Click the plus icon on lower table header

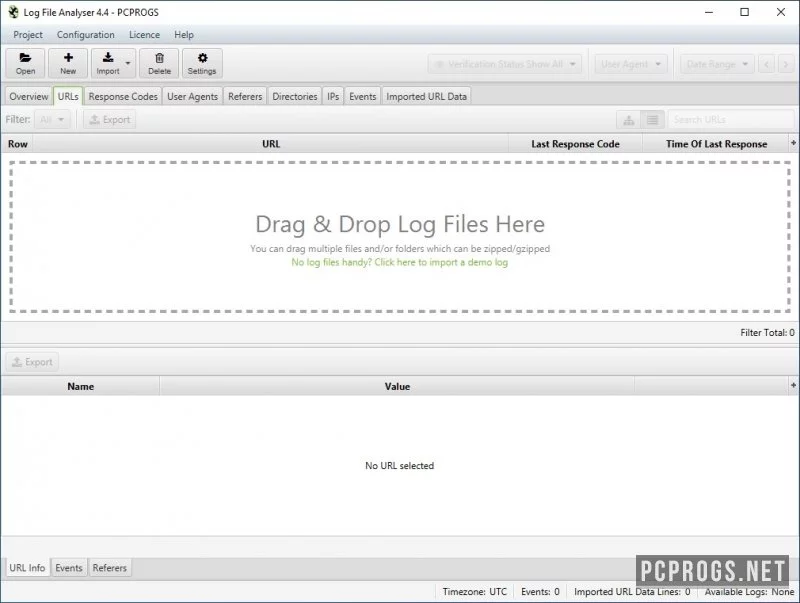(793, 386)
